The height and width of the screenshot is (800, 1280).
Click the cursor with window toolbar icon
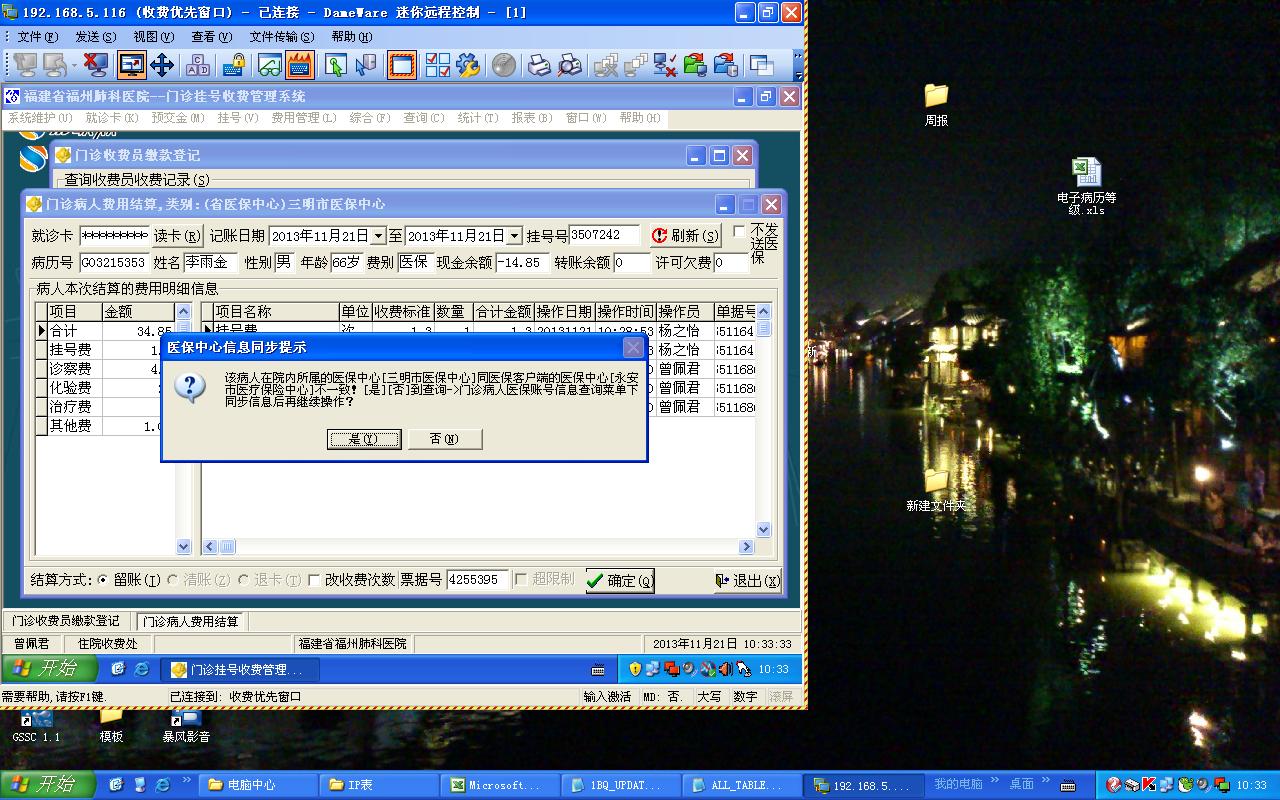click(x=366, y=65)
